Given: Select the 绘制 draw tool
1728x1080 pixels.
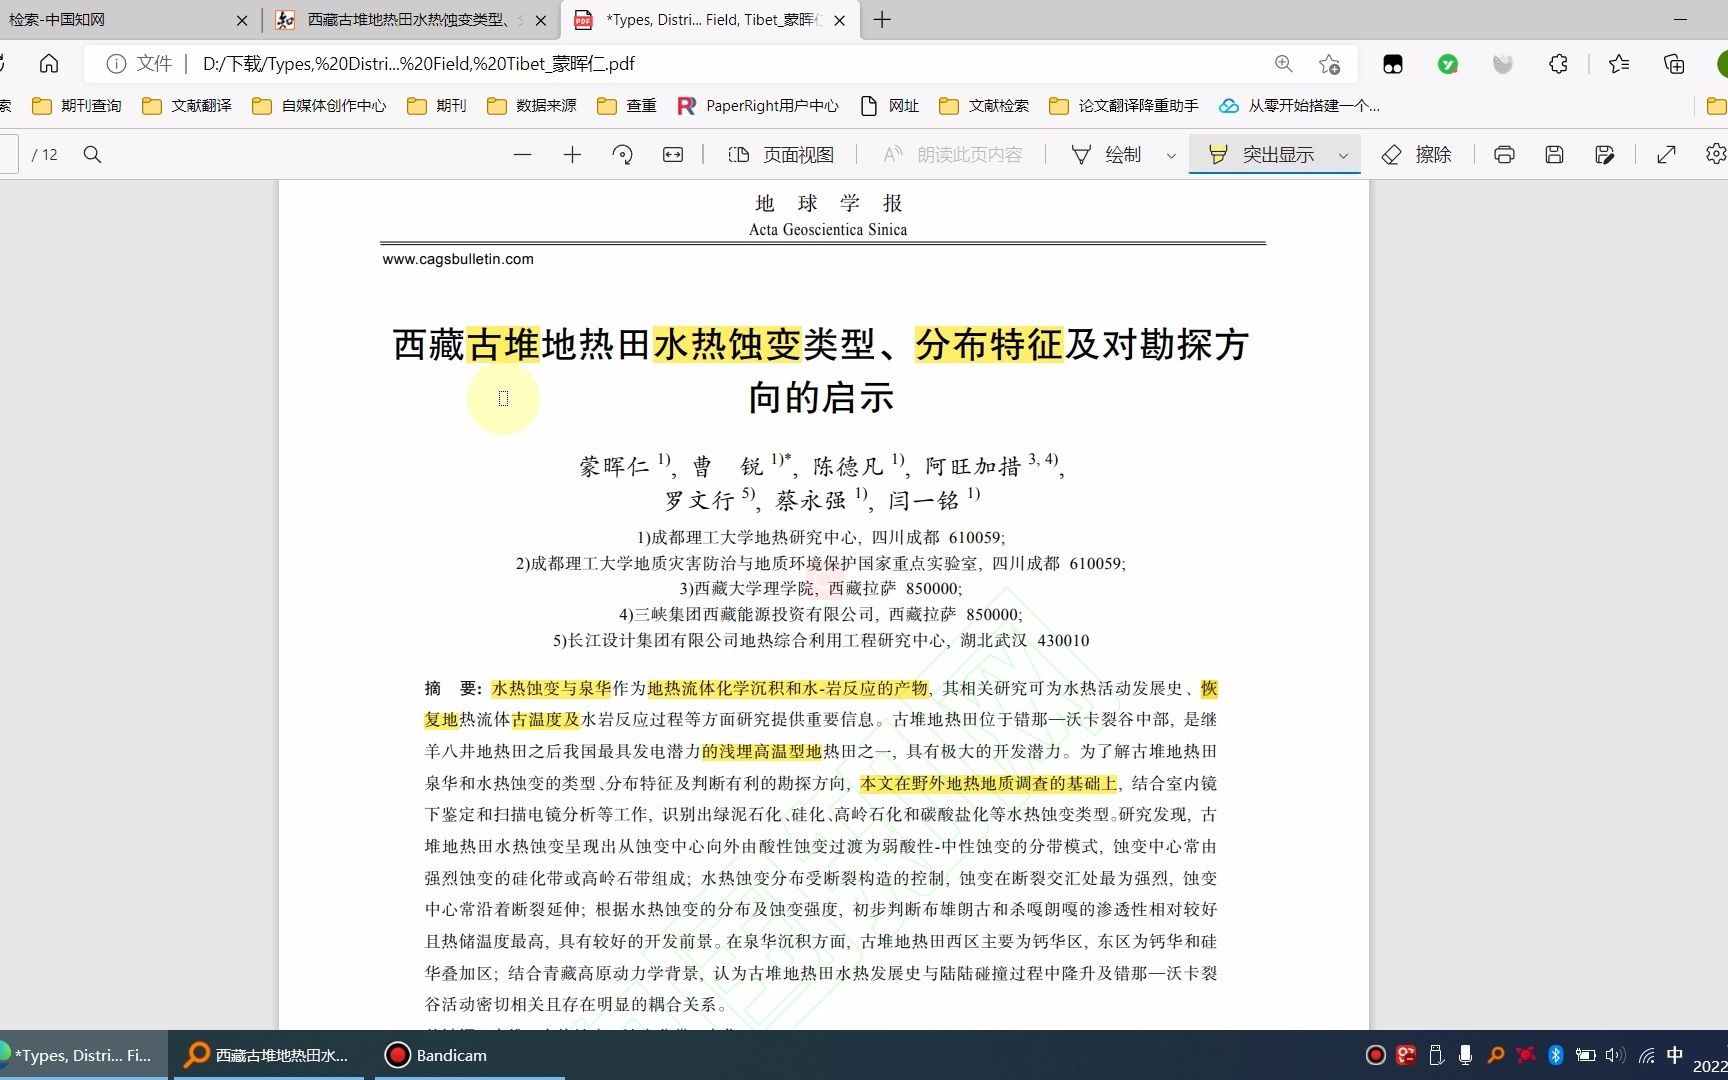Looking at the screenshot, I should coord(1106,154).
